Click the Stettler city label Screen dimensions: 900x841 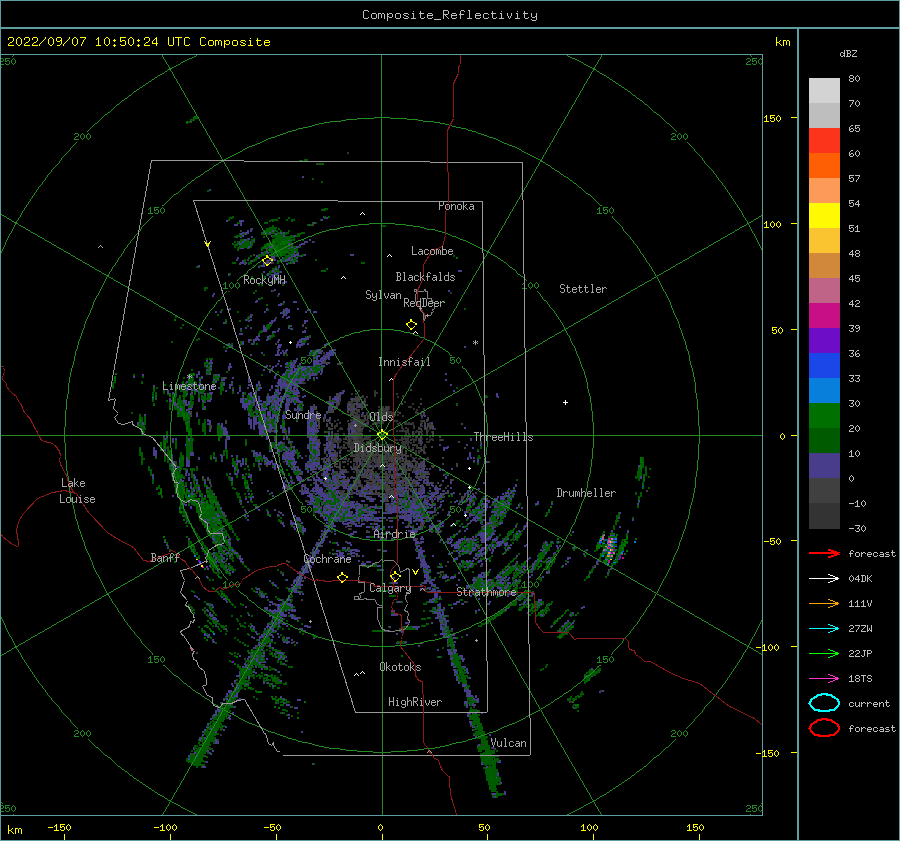click(x=583, y=289)
